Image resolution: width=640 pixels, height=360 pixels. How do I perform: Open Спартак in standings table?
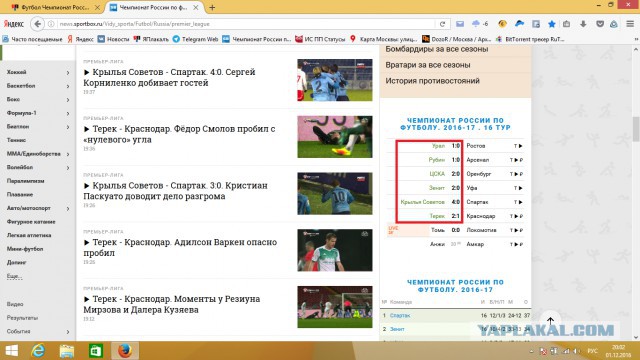click(400, 316)
